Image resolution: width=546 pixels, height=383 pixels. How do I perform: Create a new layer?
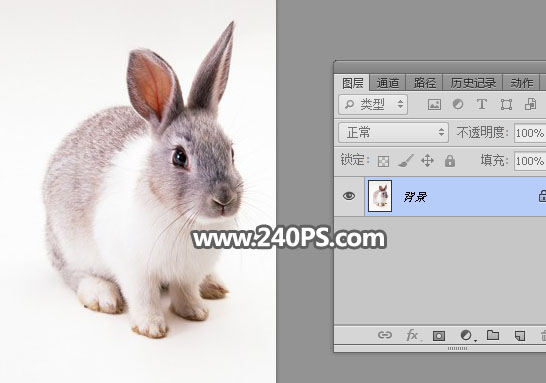[520, 336]
